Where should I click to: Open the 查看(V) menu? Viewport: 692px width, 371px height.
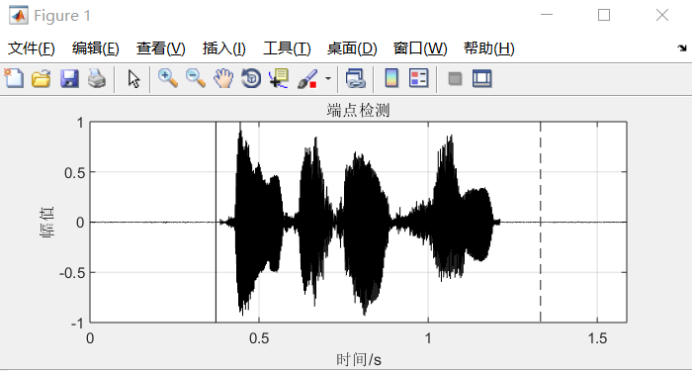tap(161, 48)
